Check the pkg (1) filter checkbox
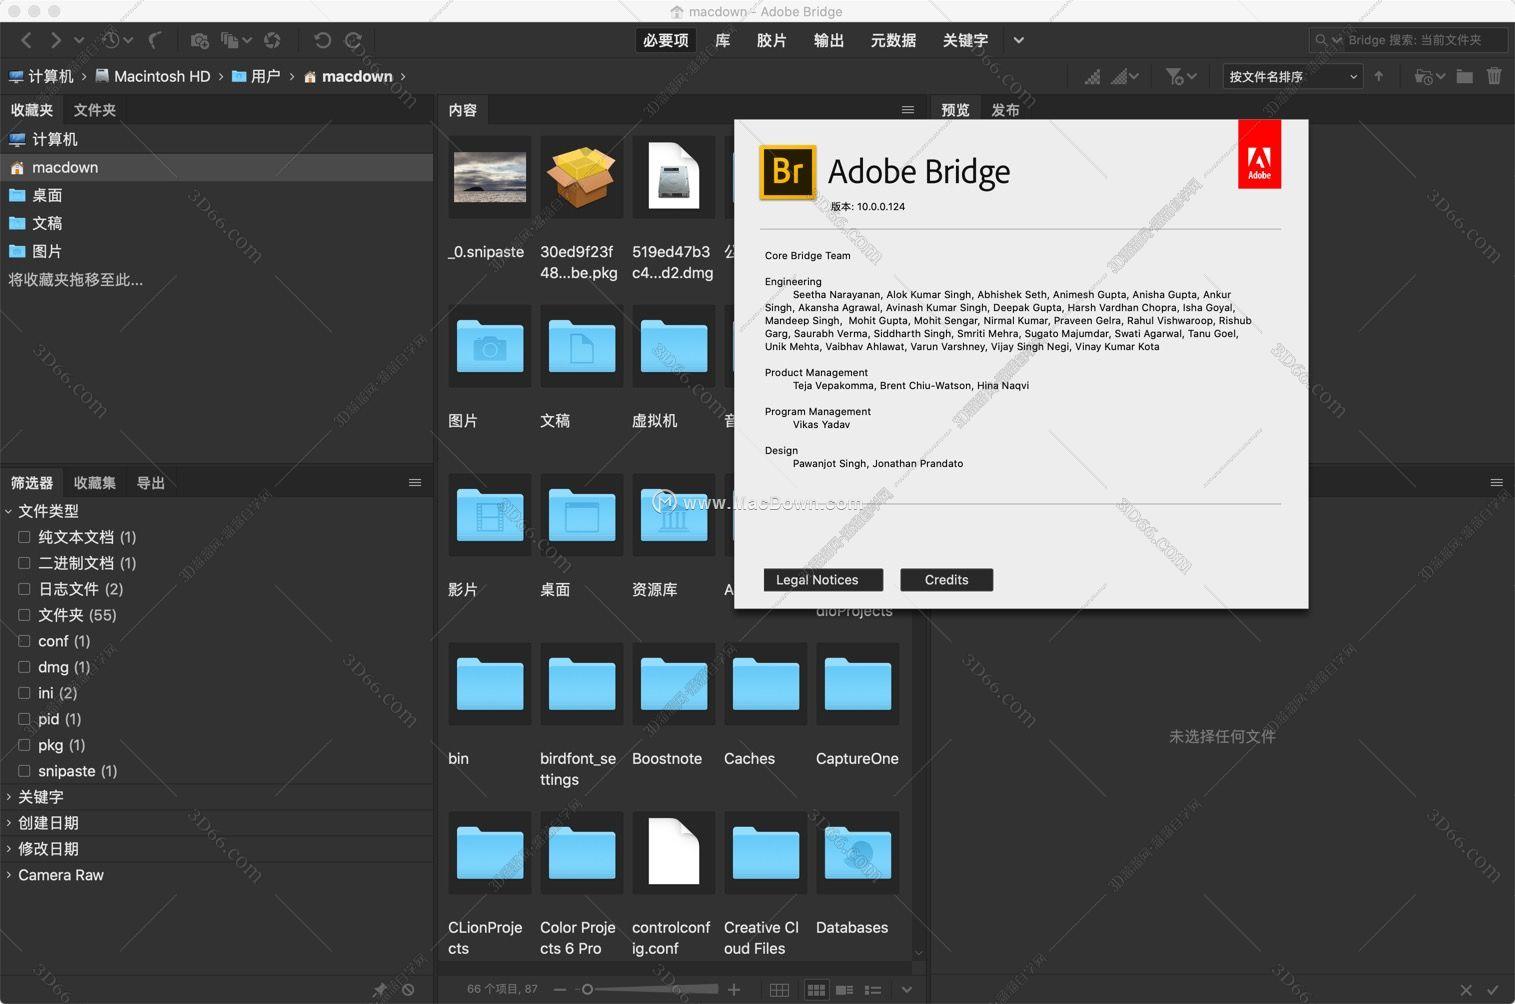 pyautogui.click(x=24, y=745)
